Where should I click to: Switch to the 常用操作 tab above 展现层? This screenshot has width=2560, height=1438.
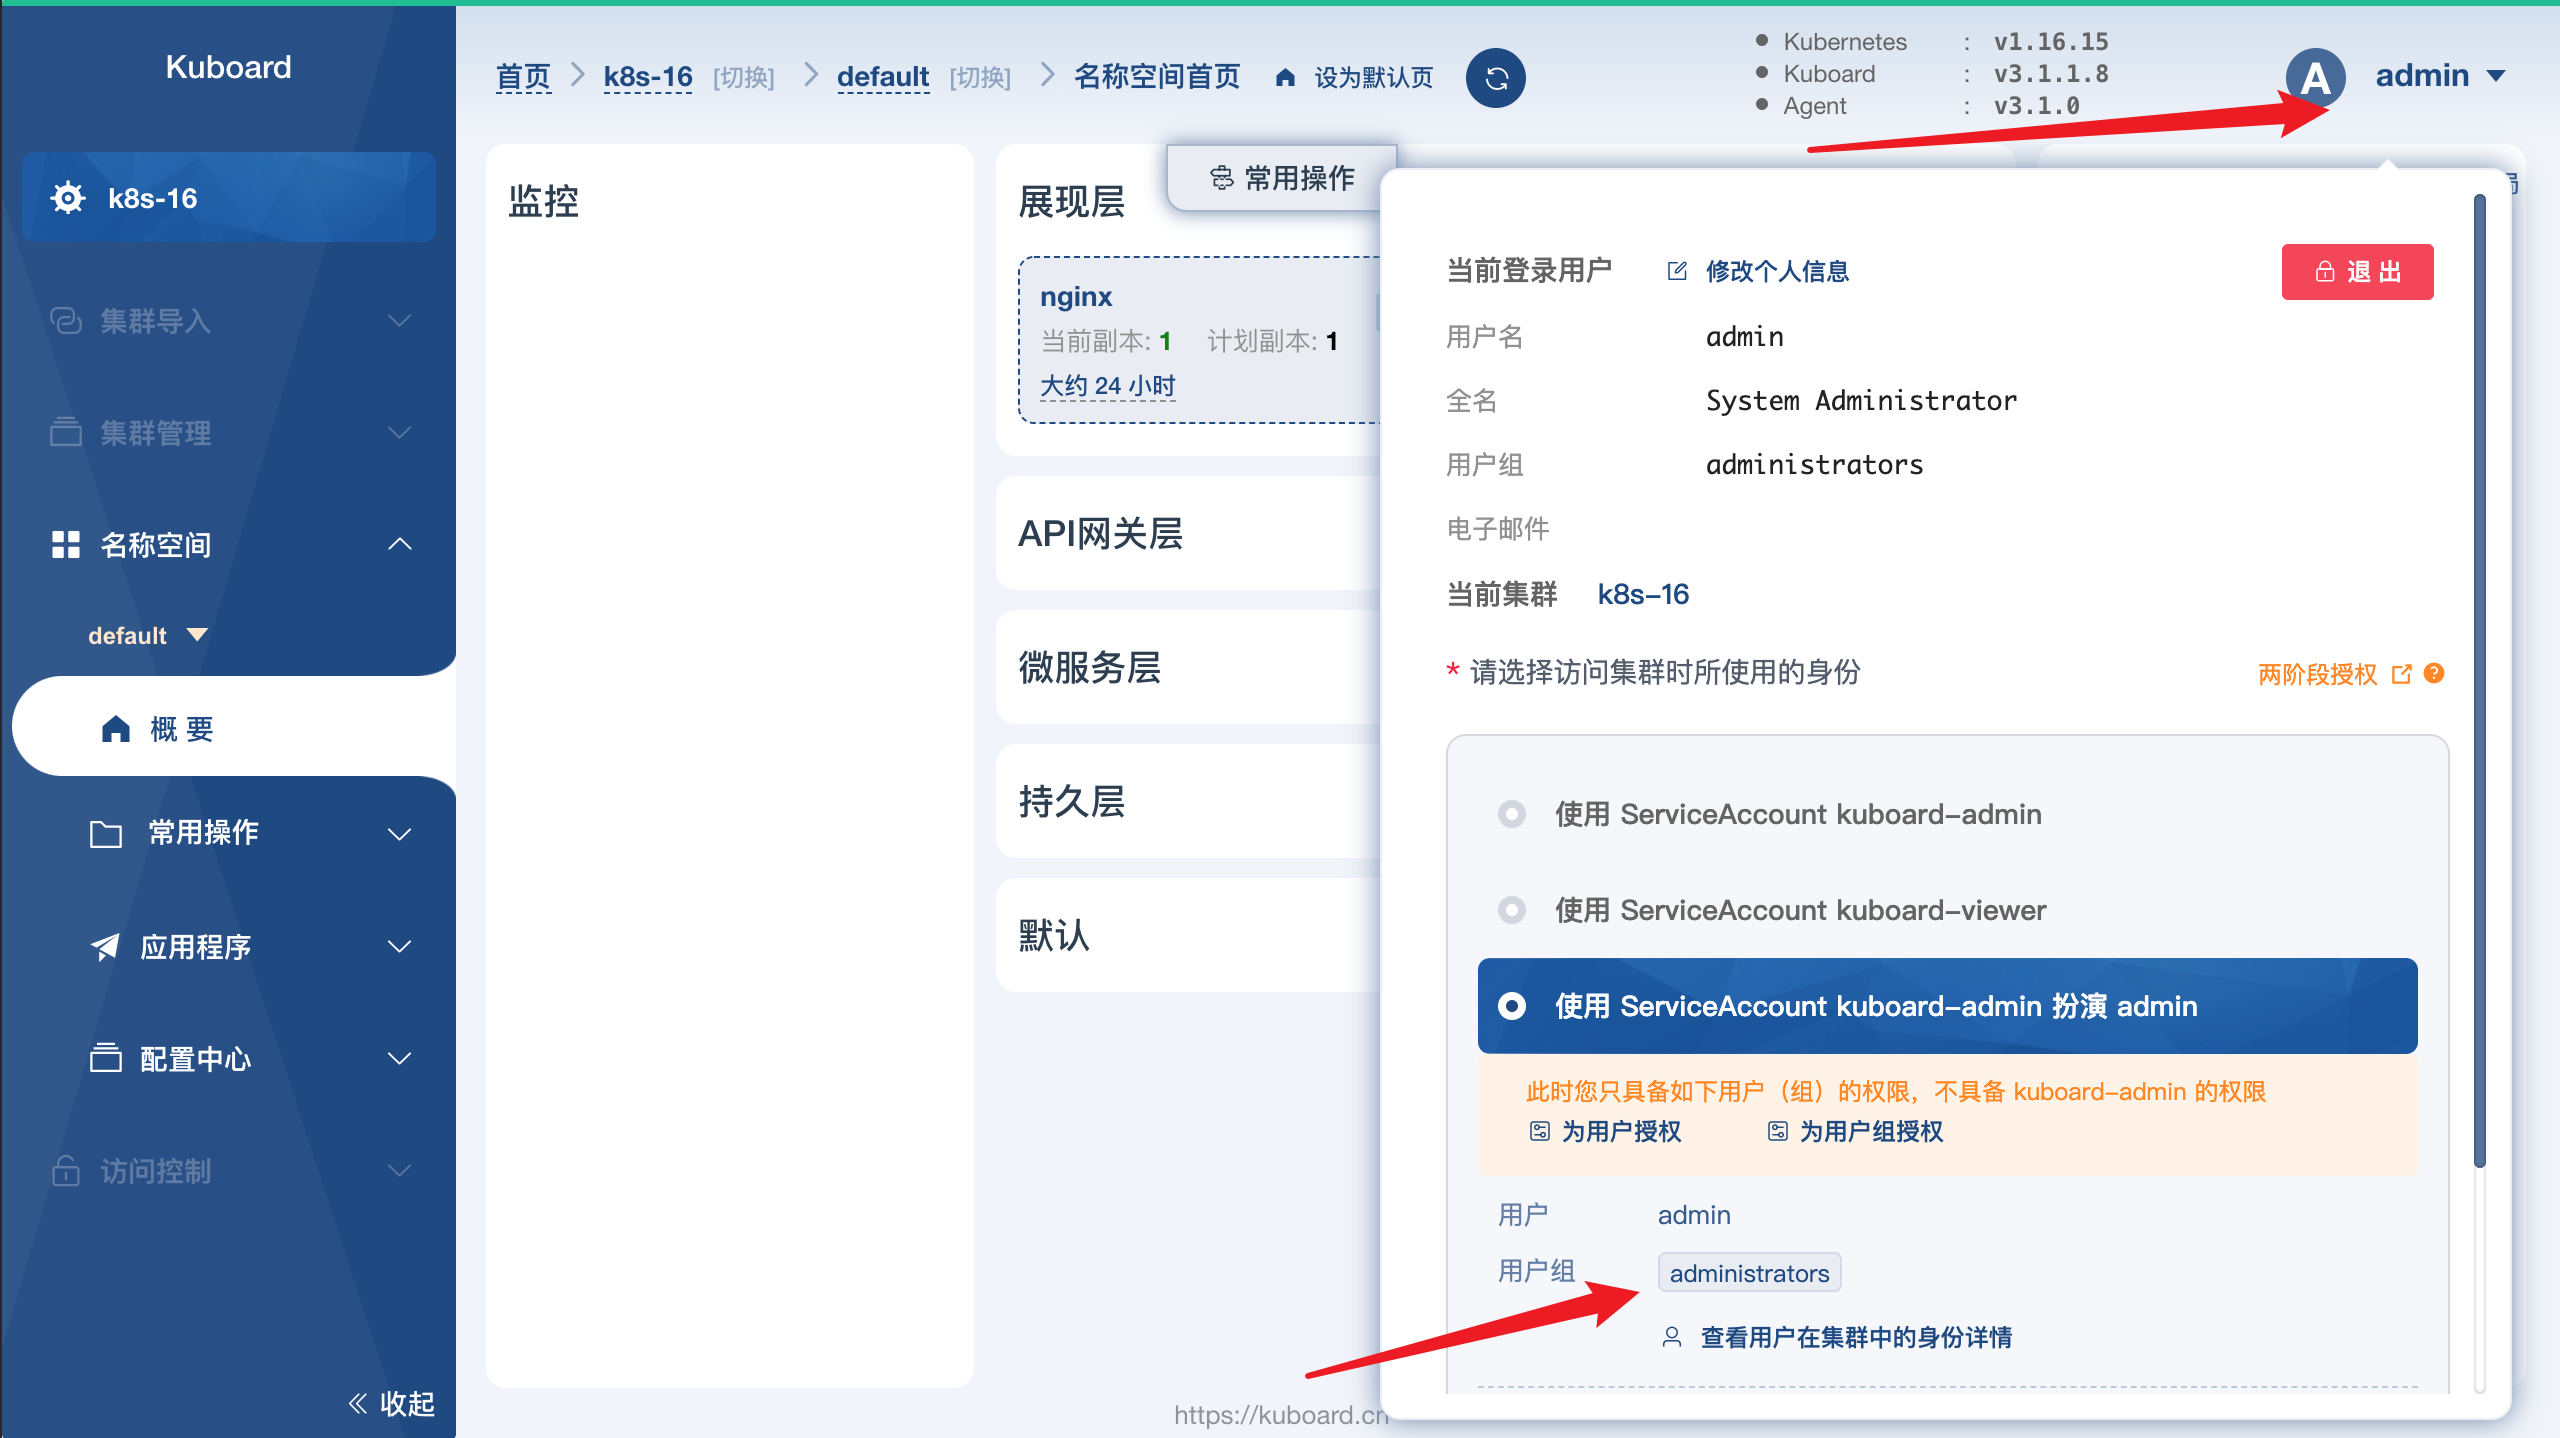point(1282,178)
